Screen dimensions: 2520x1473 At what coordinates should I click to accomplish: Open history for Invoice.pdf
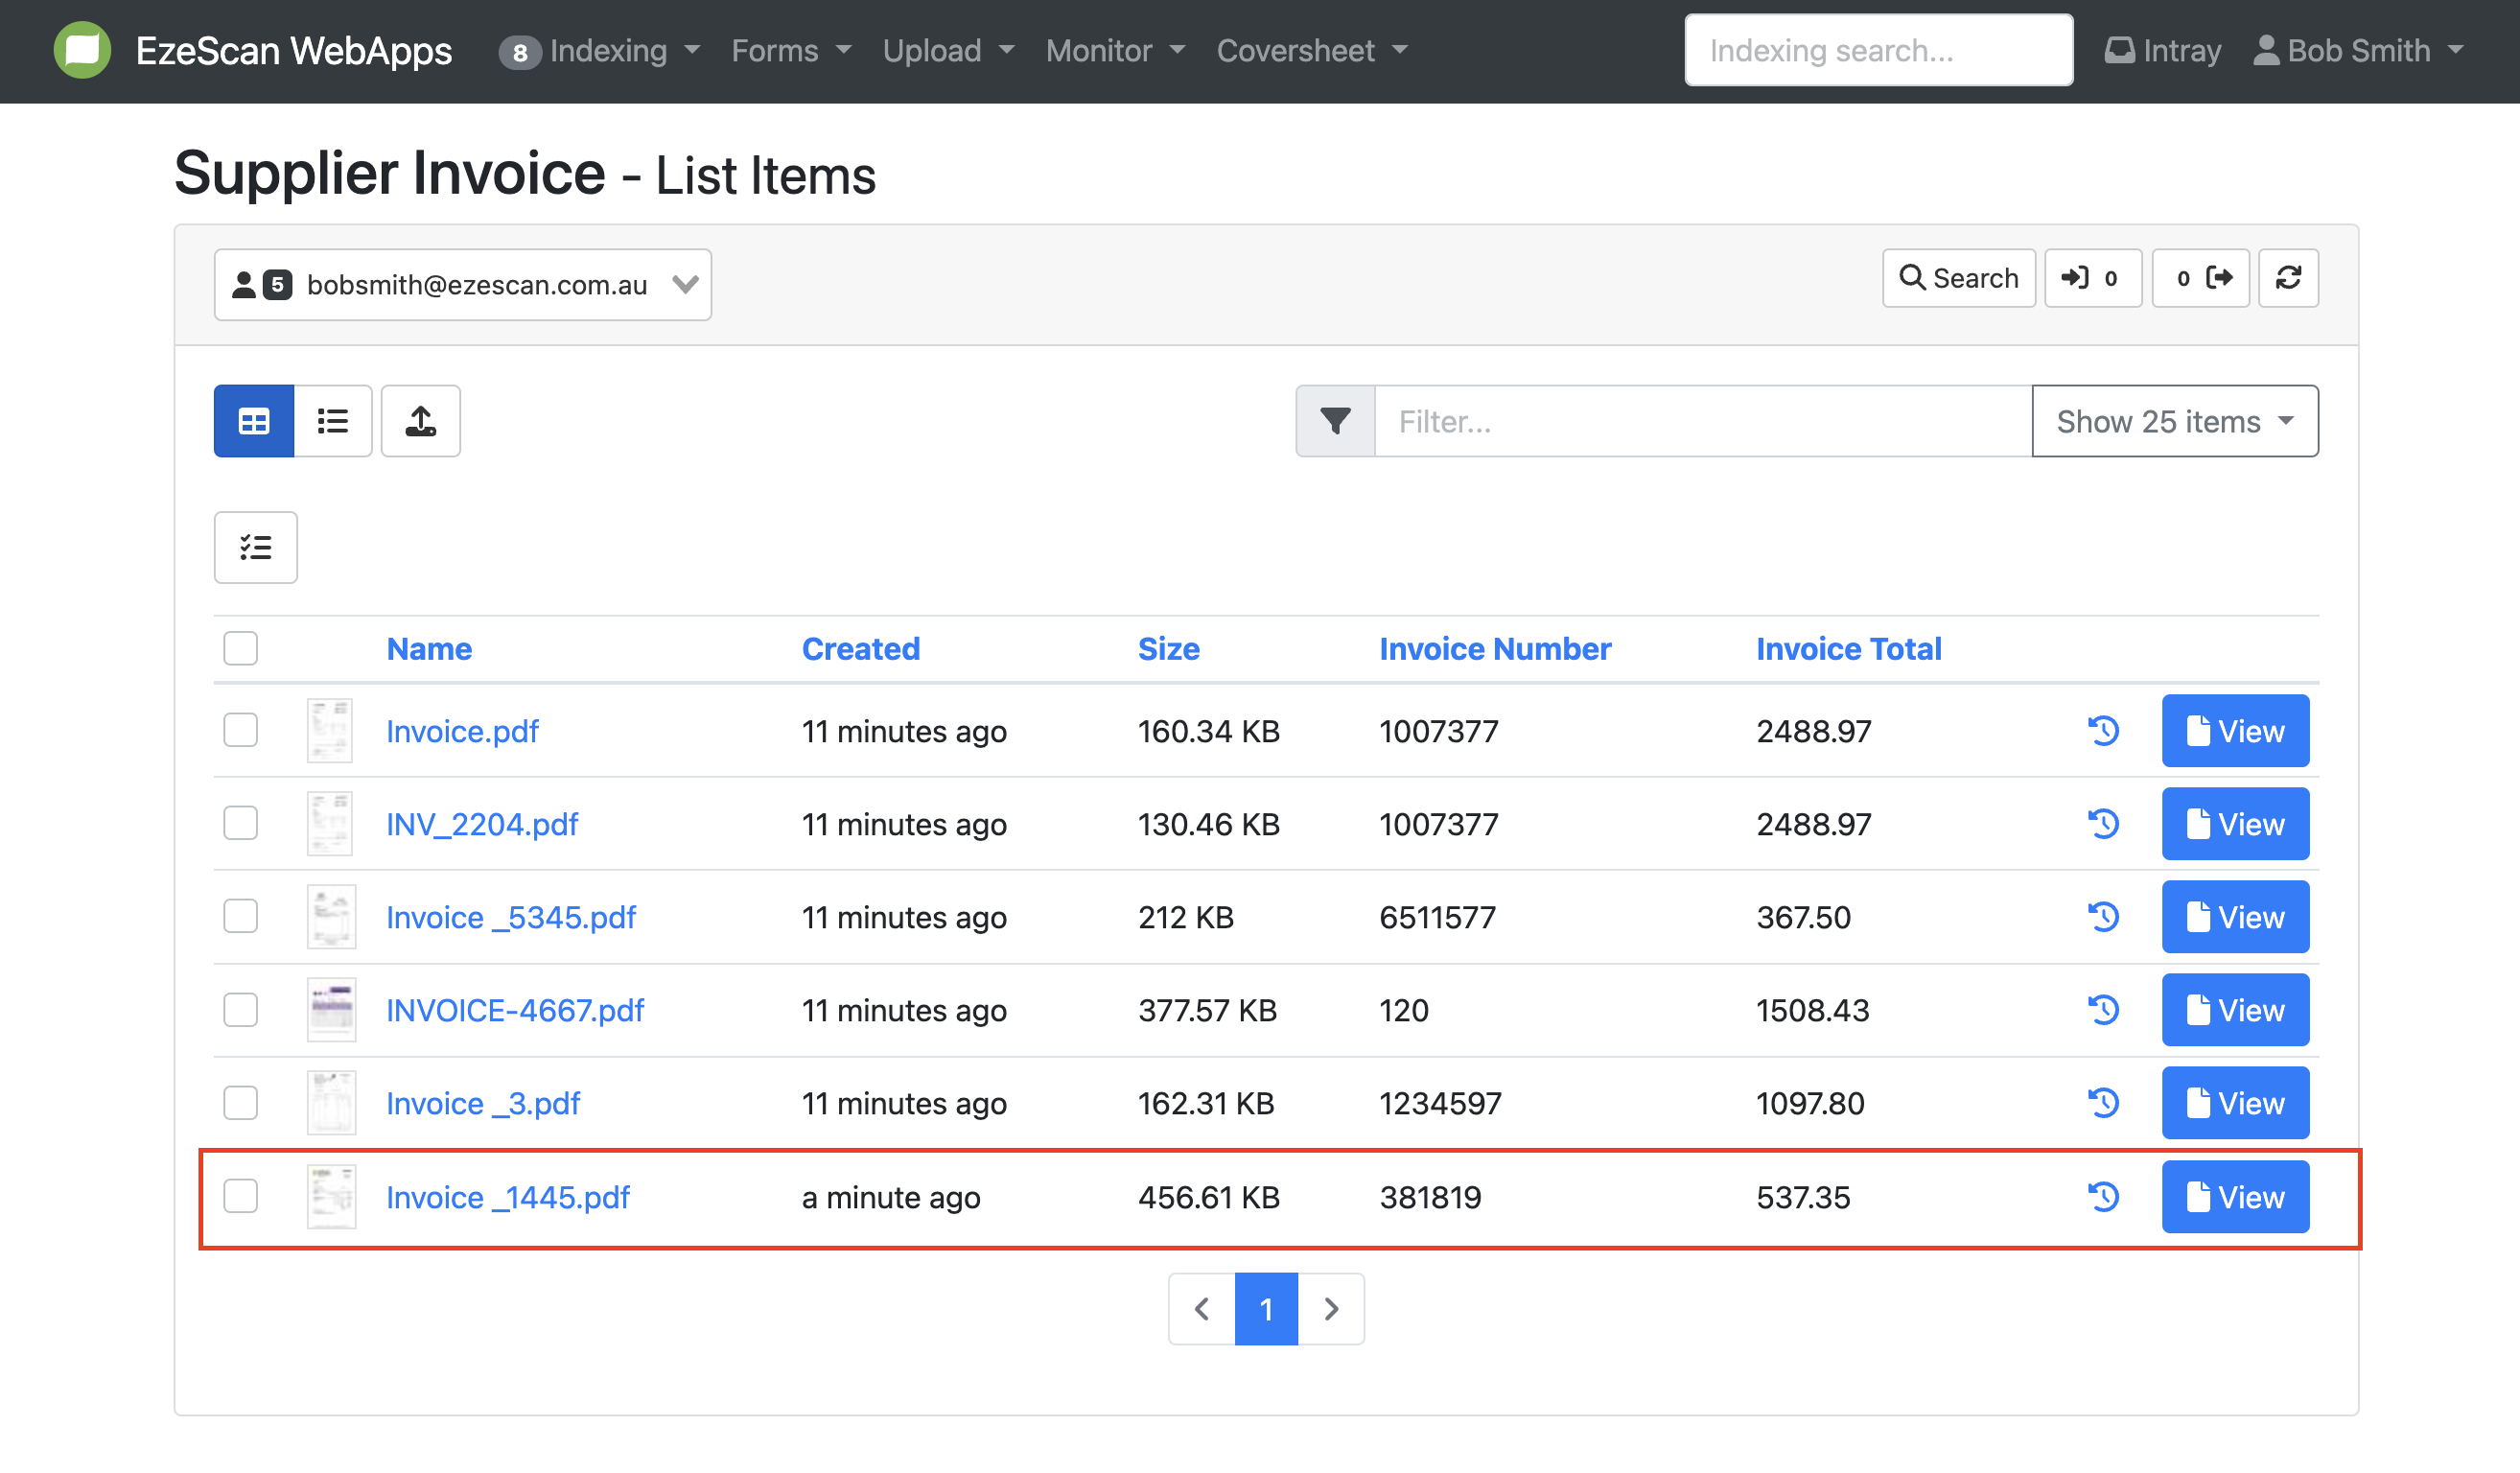[x=2103, y=731]
